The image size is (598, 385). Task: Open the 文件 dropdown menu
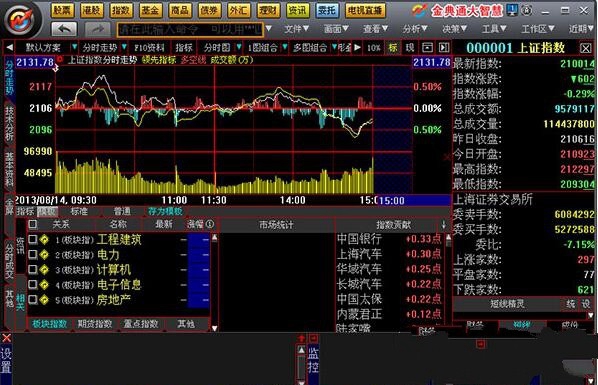(296, 29)
